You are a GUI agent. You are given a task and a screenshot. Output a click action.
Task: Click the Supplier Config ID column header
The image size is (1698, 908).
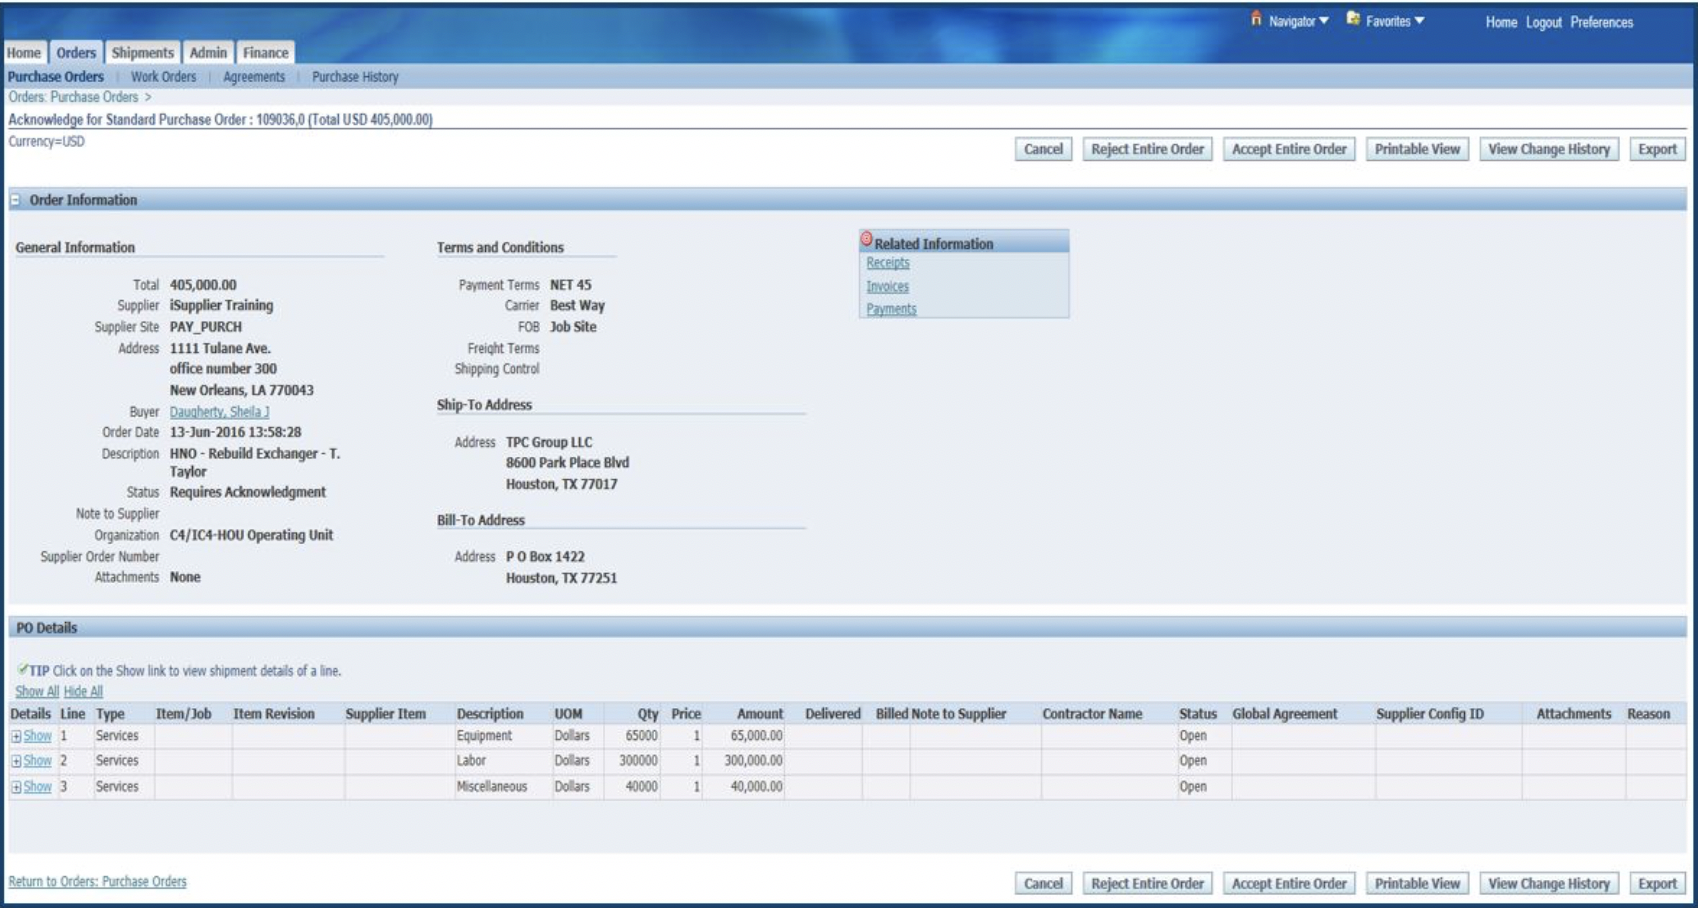(x=1430, y=714)
